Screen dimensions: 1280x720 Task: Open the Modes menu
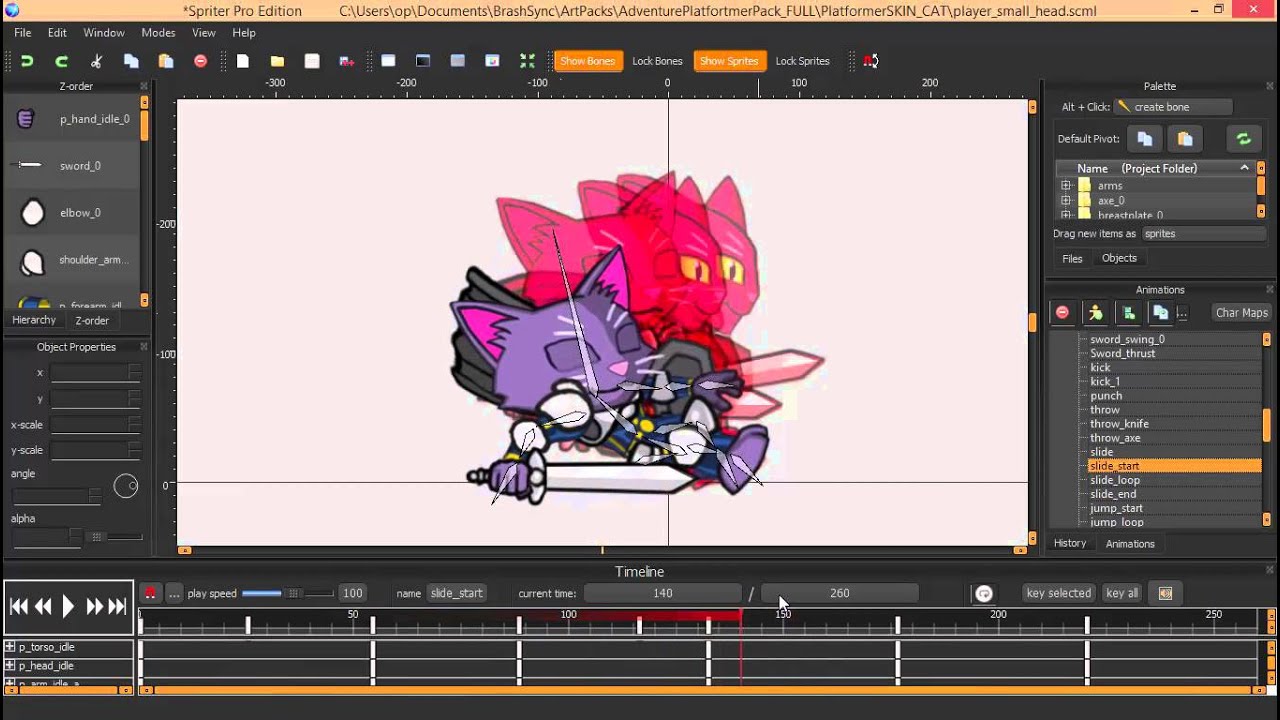[x=158, y=33]
